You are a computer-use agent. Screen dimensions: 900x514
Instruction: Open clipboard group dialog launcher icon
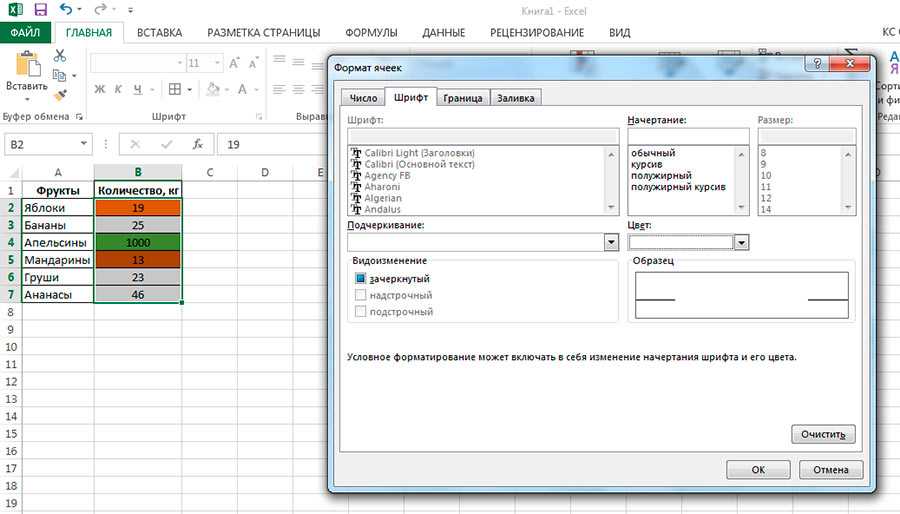pos(79,116)
